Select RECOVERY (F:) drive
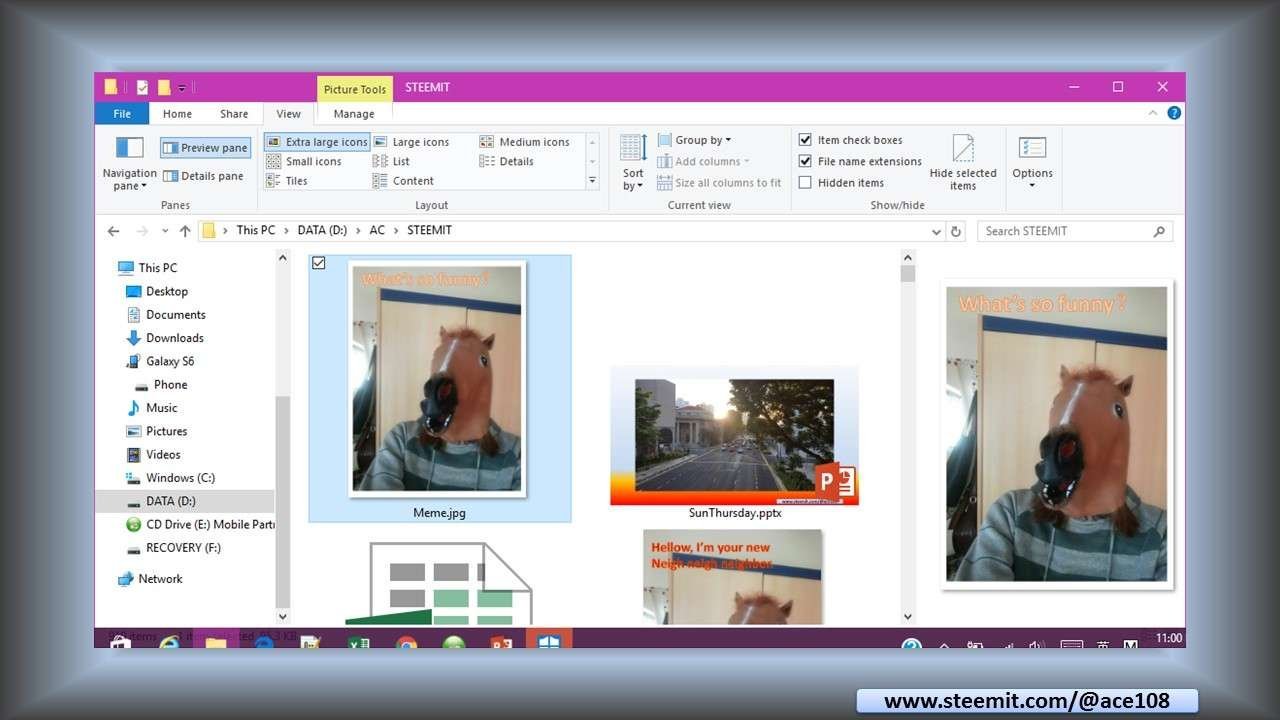1280x720 pixels. 173,548
